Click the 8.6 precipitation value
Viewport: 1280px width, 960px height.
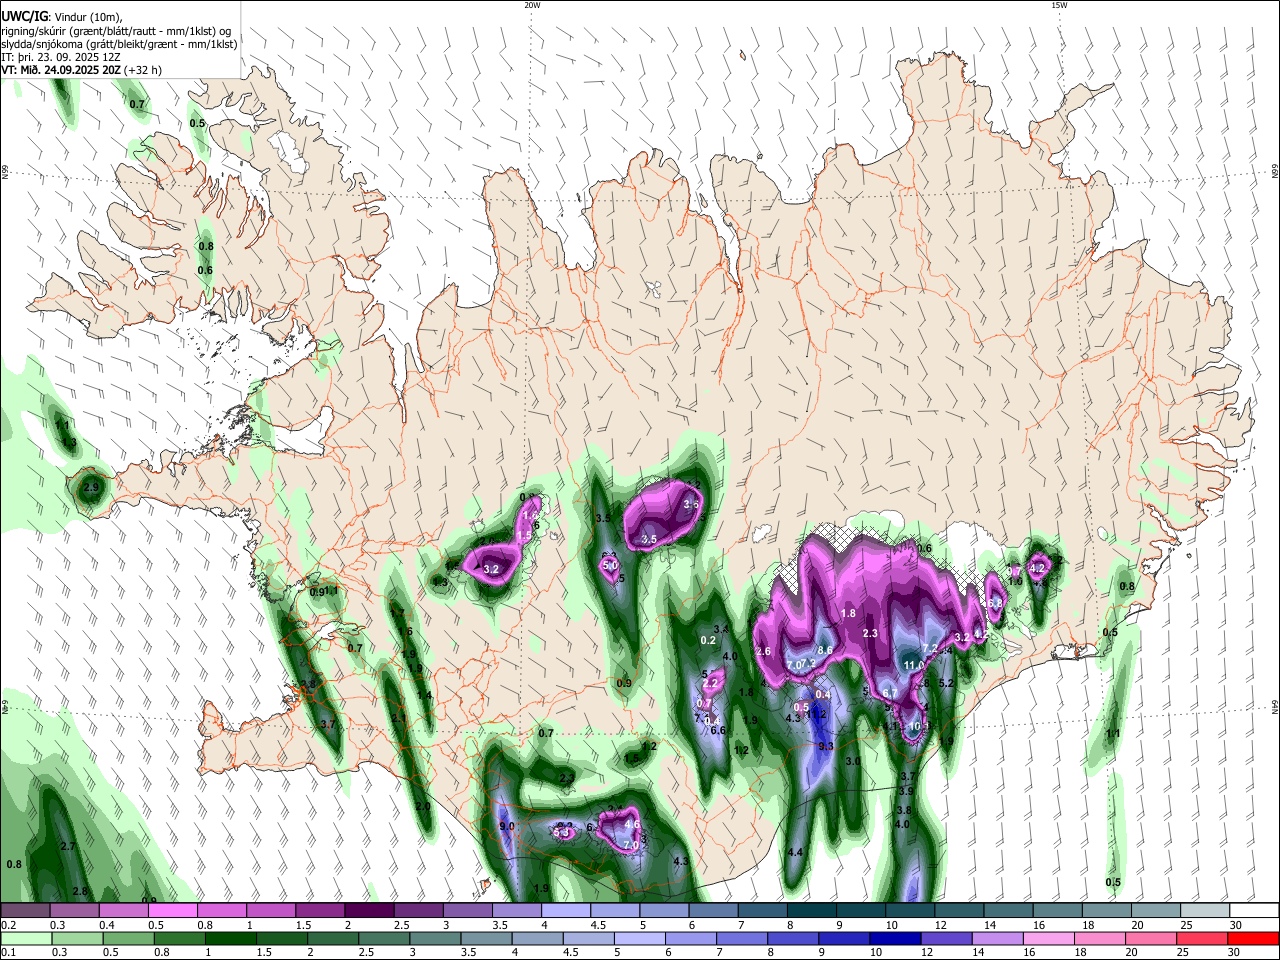825,650
